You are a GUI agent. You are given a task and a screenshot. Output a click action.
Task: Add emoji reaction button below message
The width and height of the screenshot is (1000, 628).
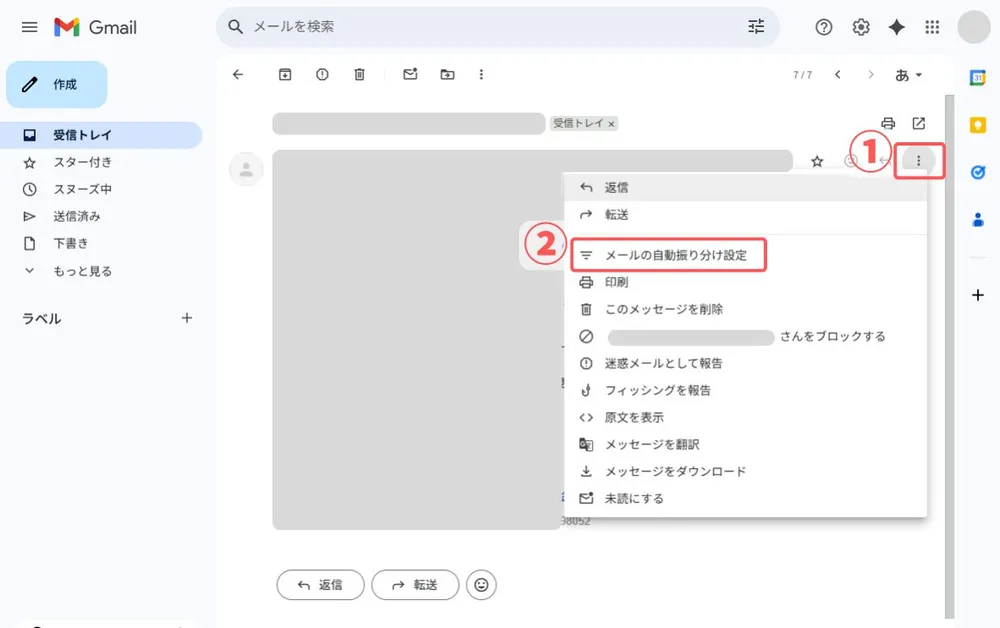coord(481,585)
